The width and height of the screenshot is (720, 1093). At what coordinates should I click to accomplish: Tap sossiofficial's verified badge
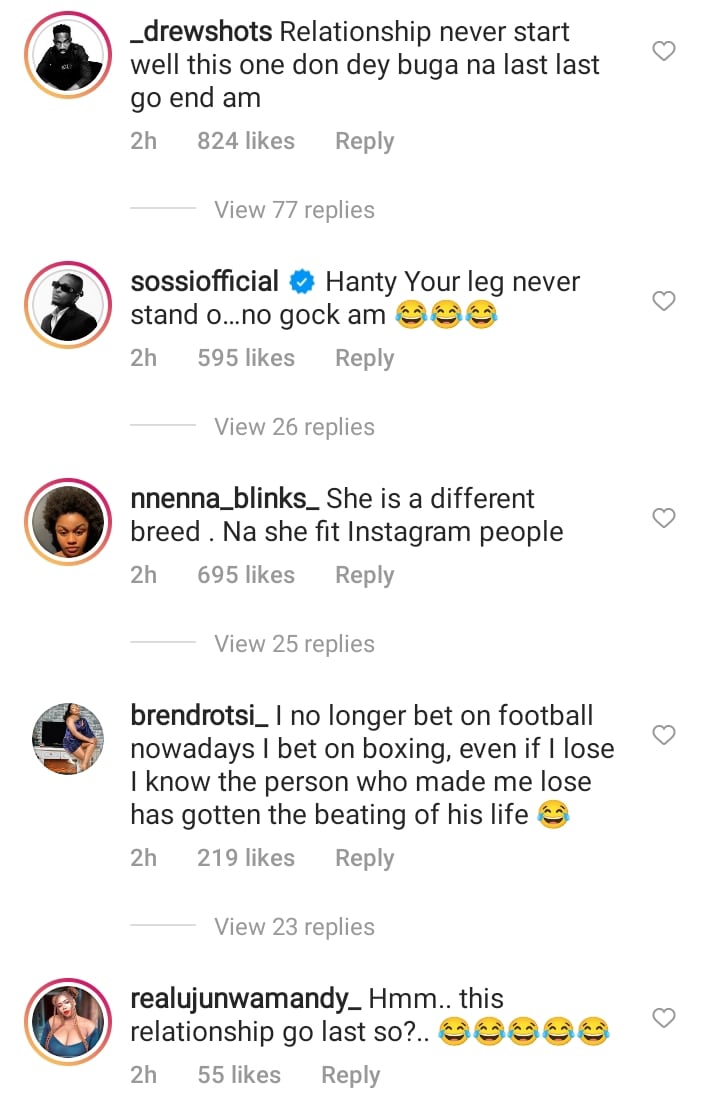click(302, 283)
